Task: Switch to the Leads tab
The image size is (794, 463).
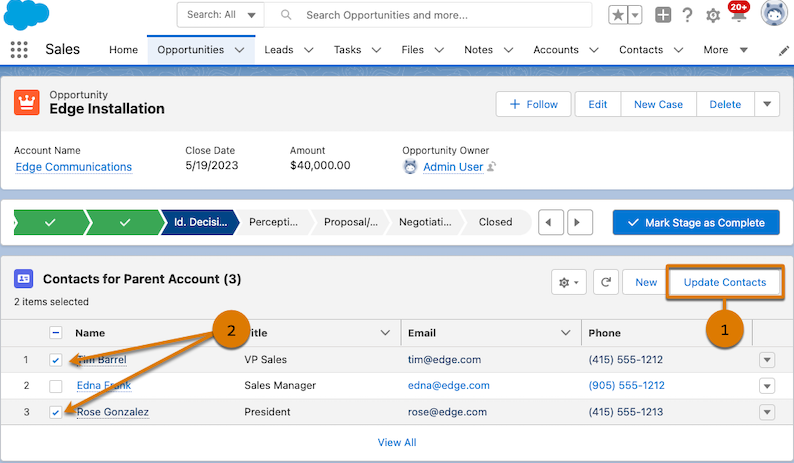Action: (x=279, y=50)
